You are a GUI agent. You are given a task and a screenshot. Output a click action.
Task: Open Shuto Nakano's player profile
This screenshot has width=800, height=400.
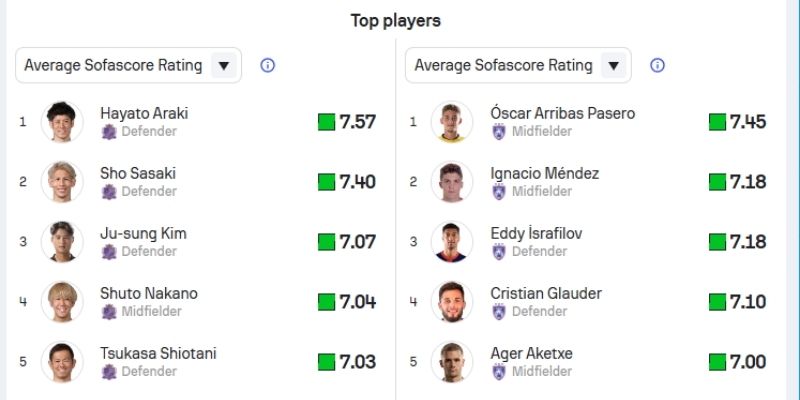149,293
